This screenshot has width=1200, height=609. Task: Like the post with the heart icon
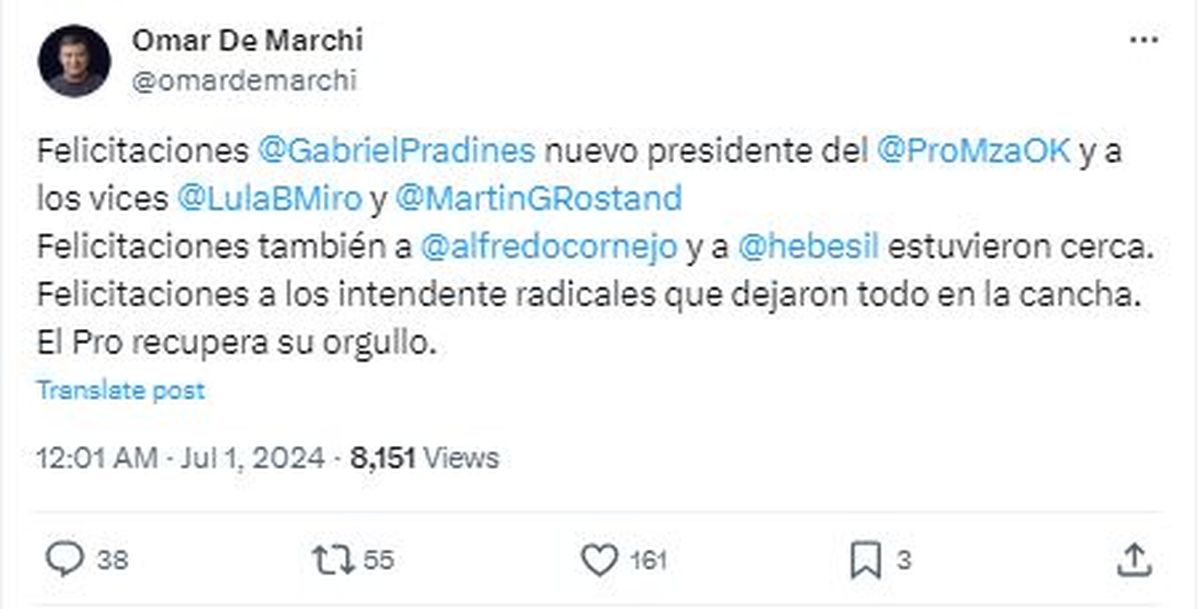[x=599, y=560]
